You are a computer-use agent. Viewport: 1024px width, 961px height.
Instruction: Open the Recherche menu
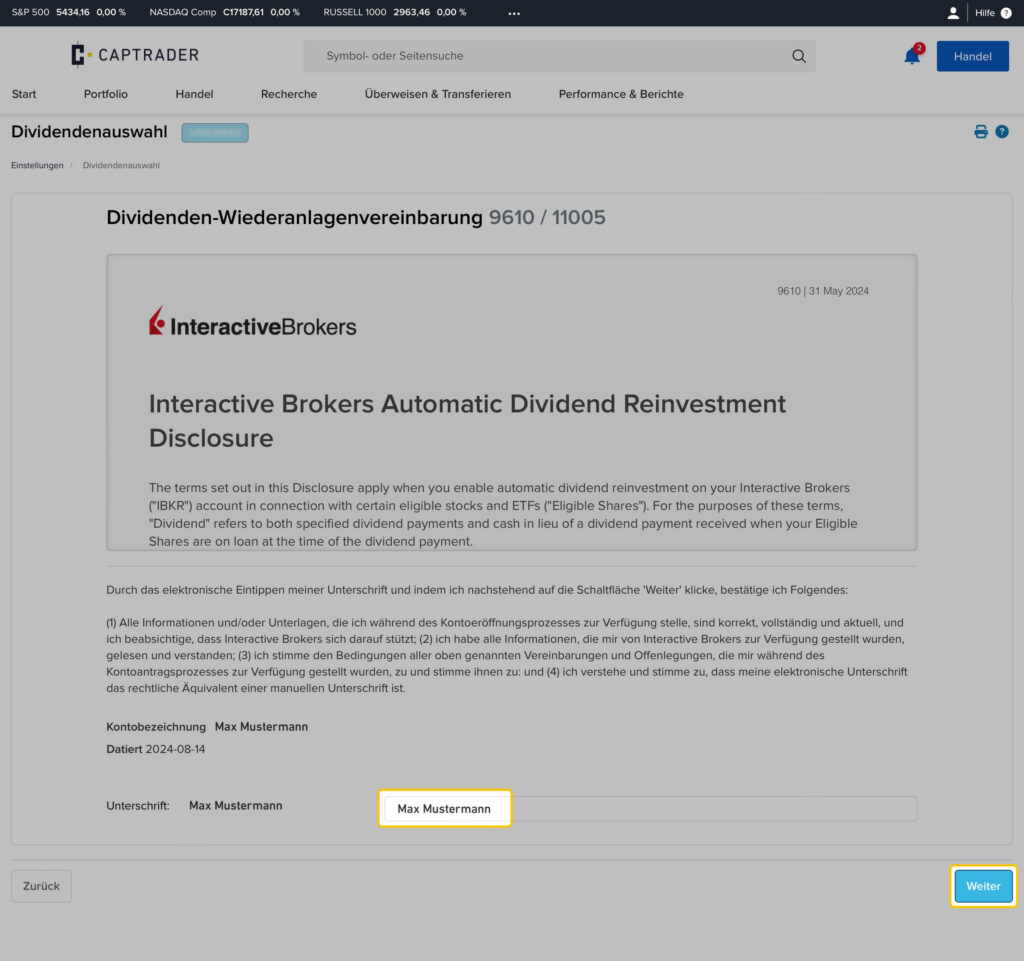coord(289,94)
